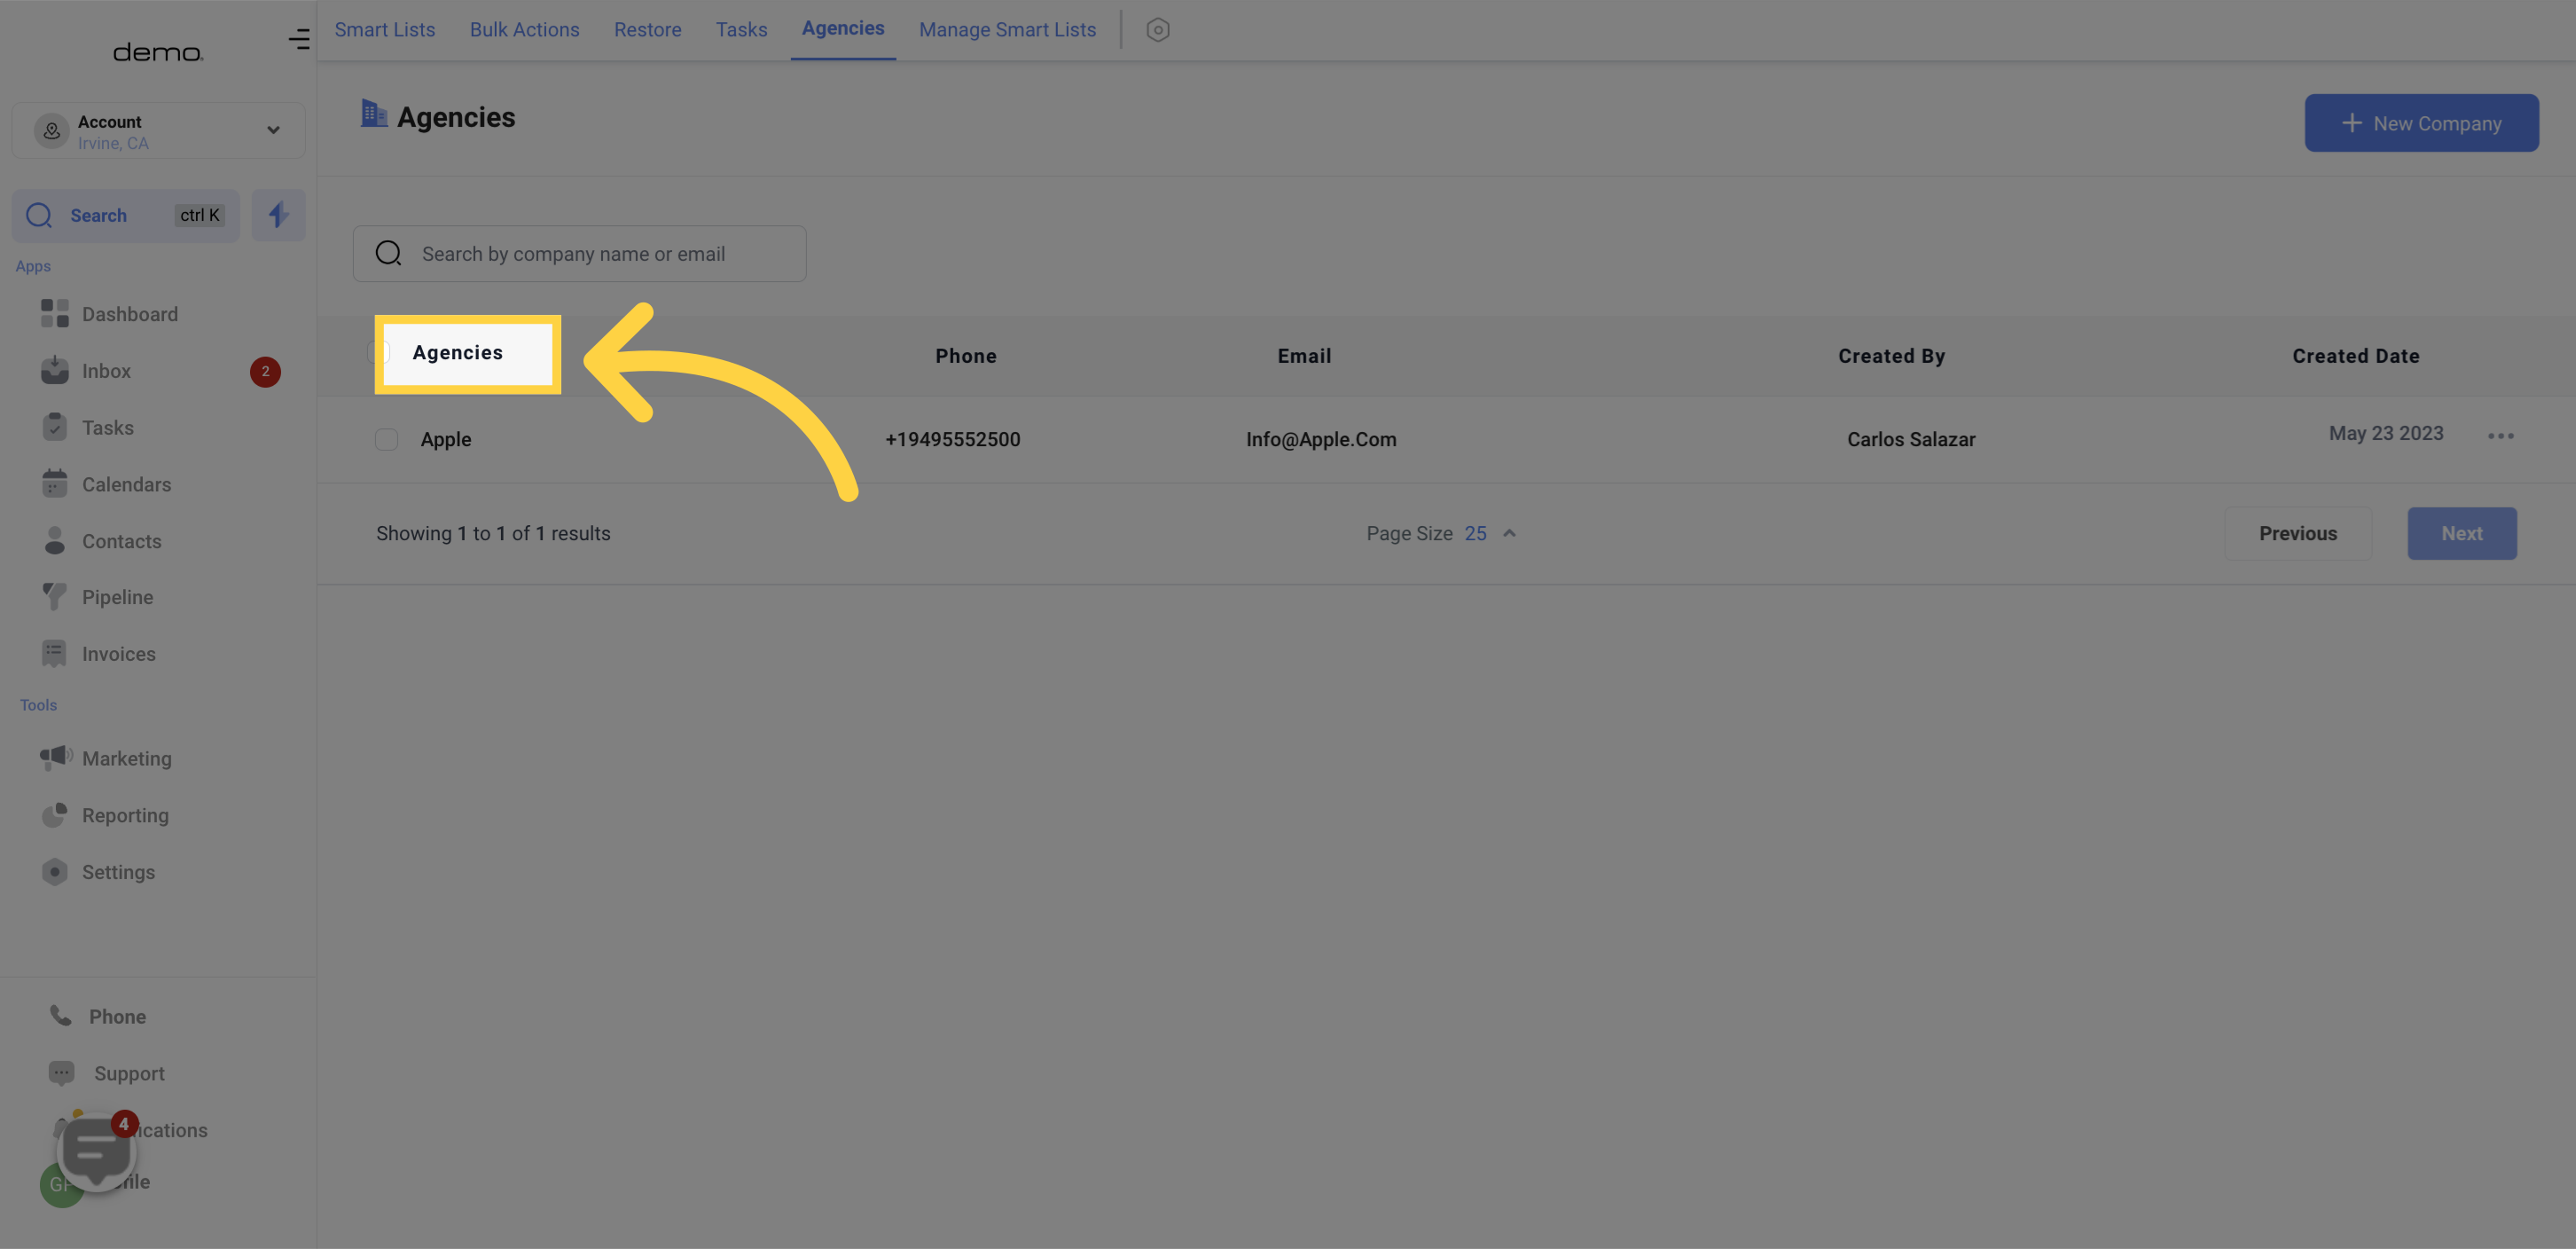Click the New Company button

[x=2421, y=123]
